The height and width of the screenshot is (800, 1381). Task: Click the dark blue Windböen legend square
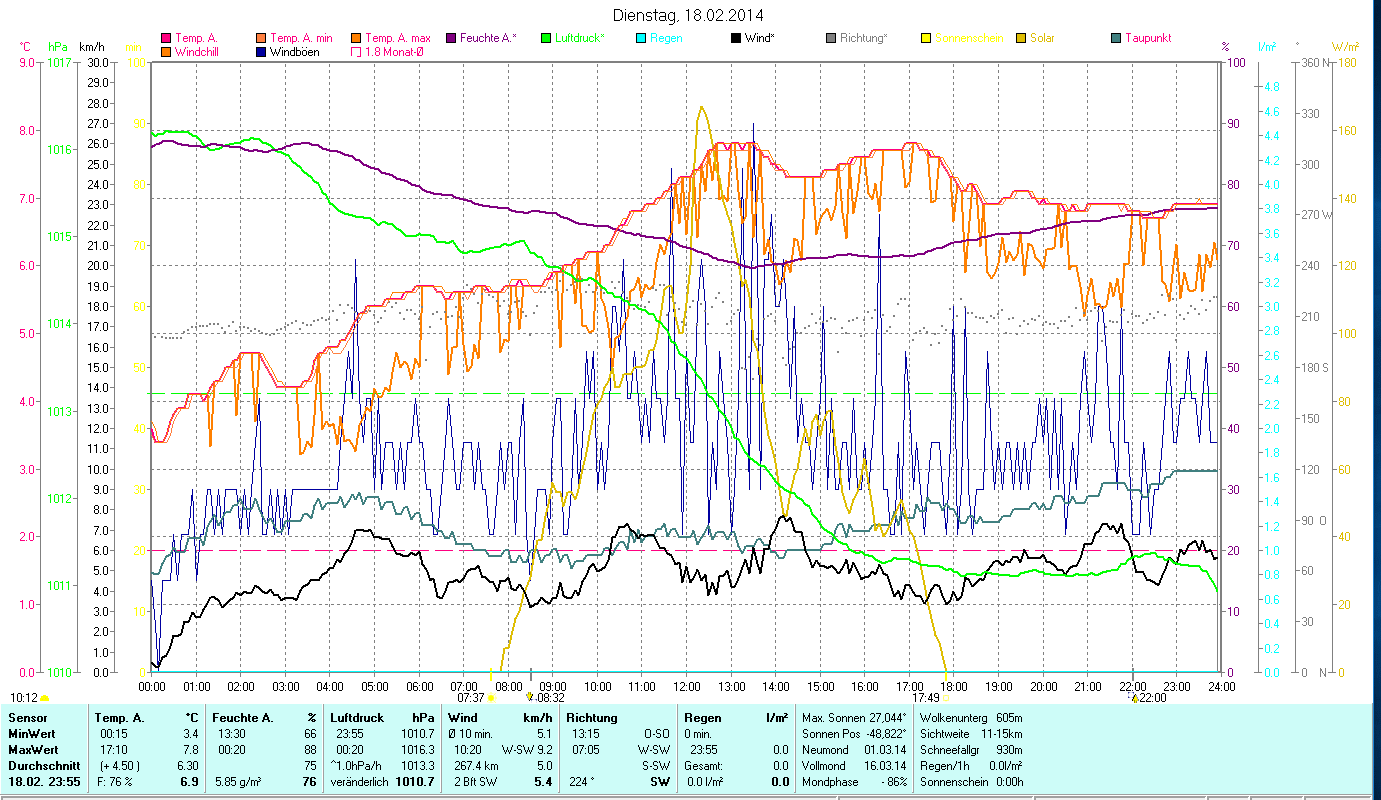coord(261,52)
